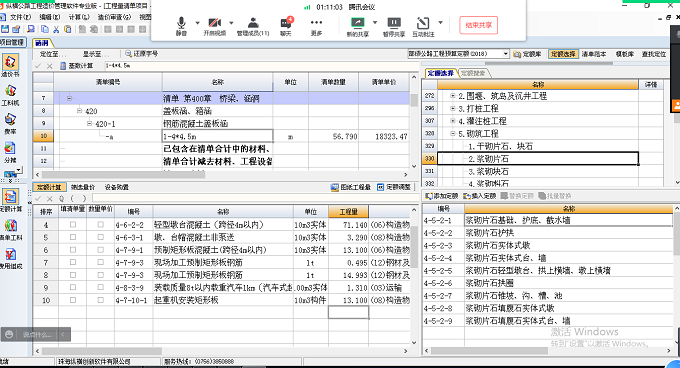
Task: Collapse the 5.砌筑工程 node
Action: pyautogui.click(x=453, y=134)
